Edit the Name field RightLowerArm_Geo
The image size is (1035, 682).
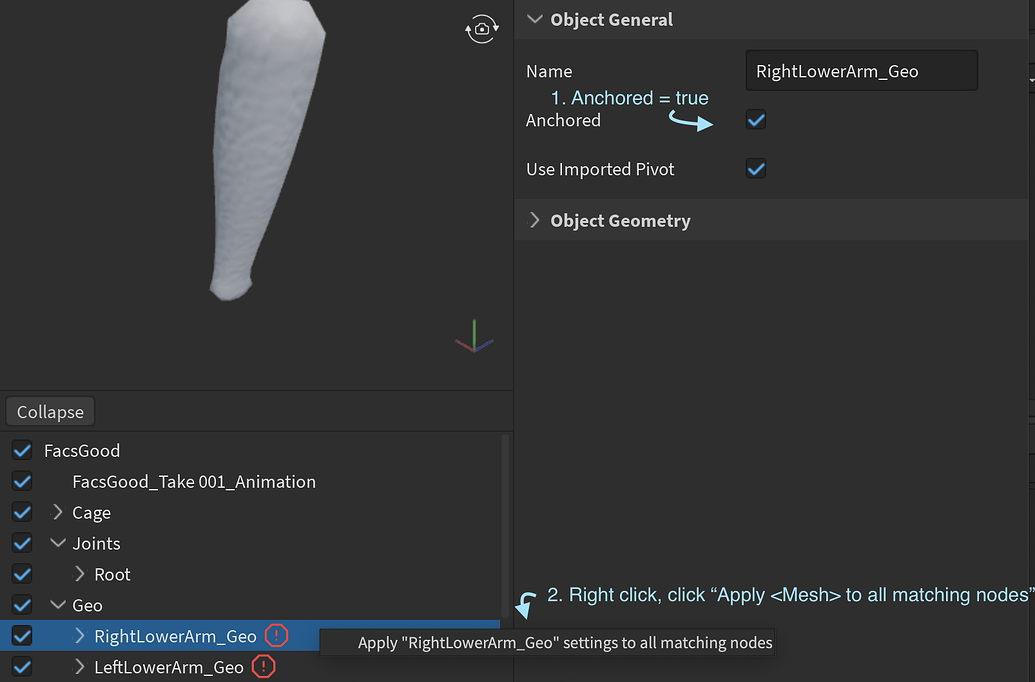pos(861,71)
